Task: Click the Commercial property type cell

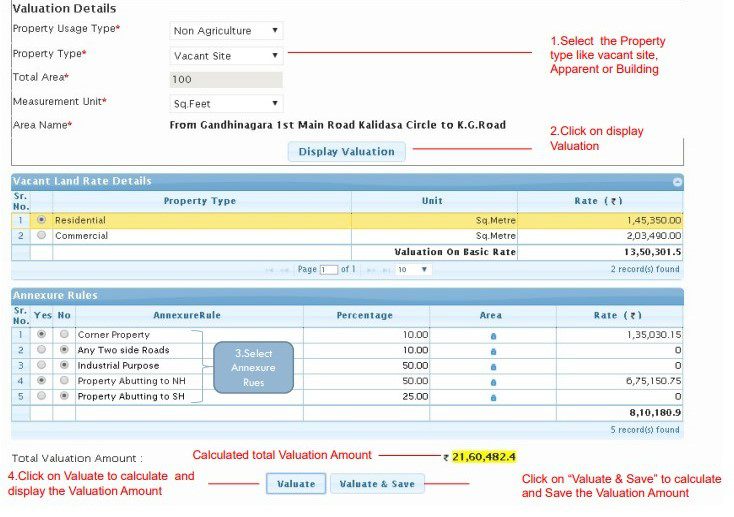Action: click(x=202, y=236)
